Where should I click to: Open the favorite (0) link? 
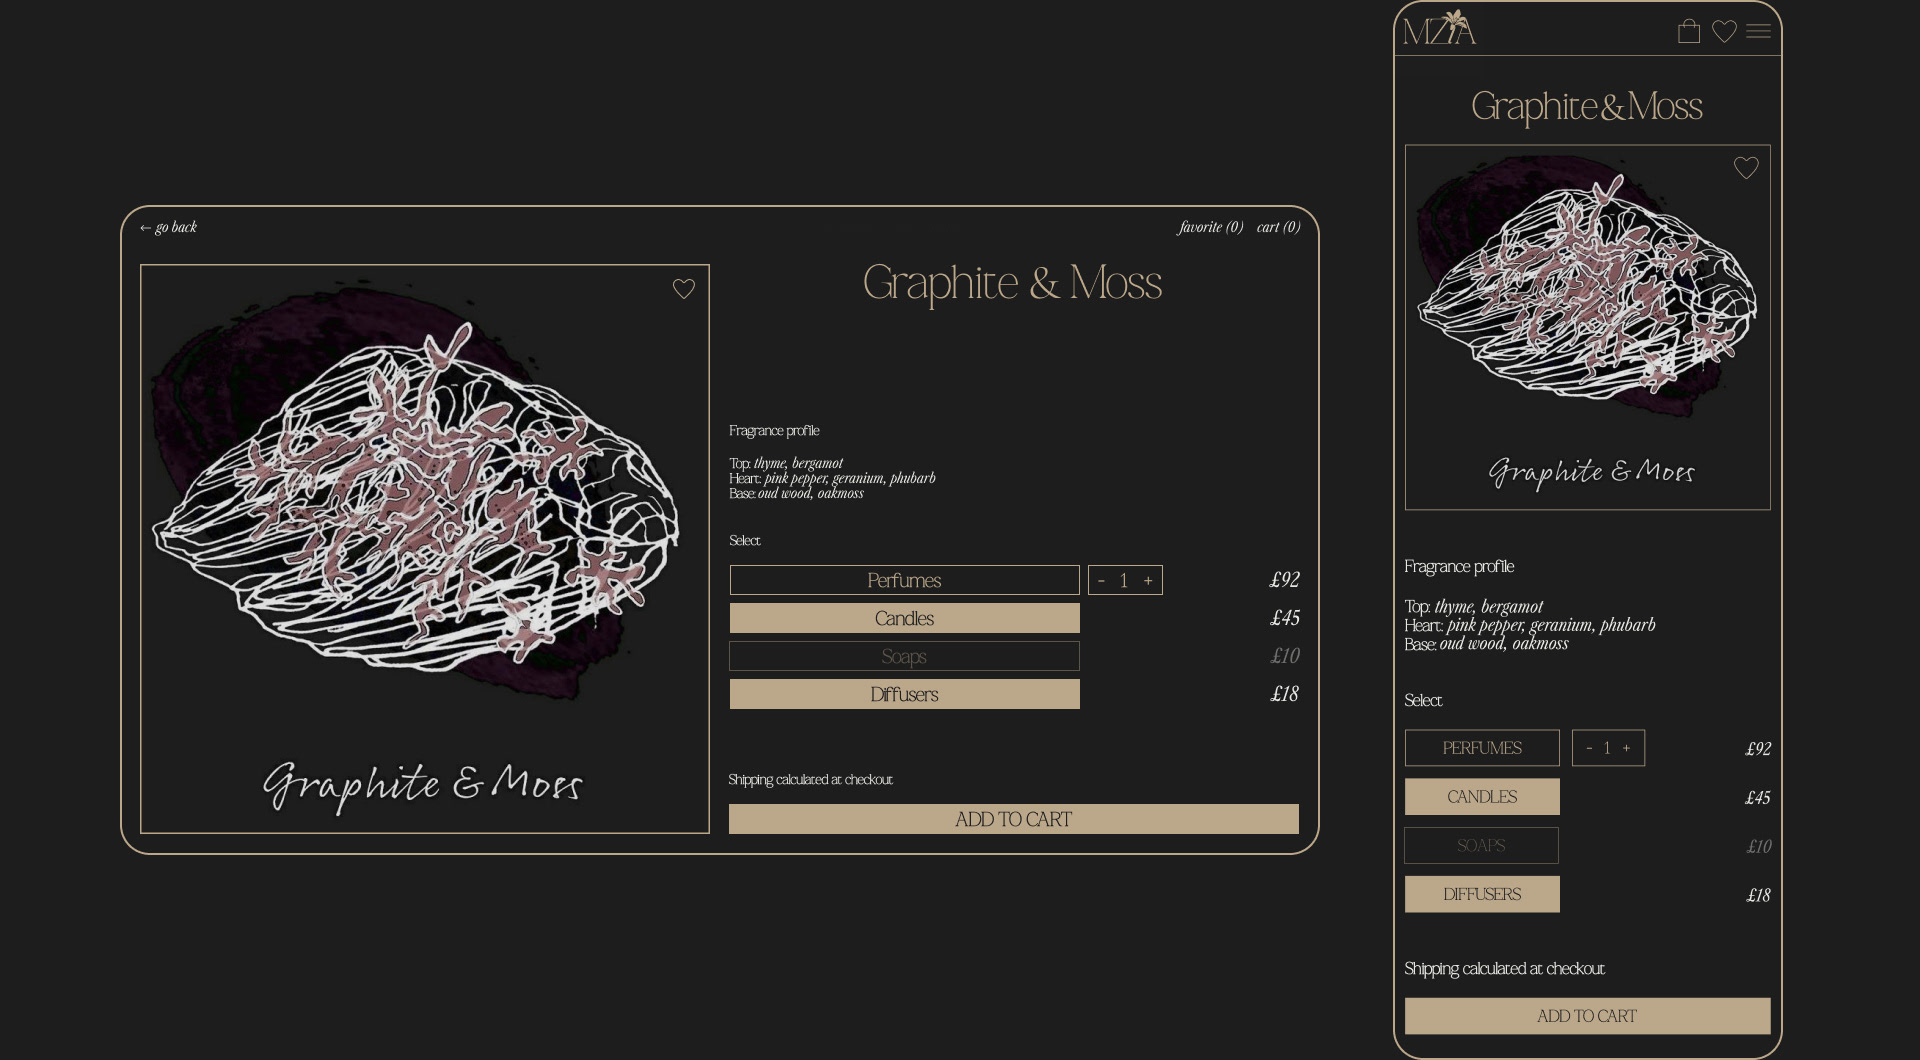(x=1210, y=228)
